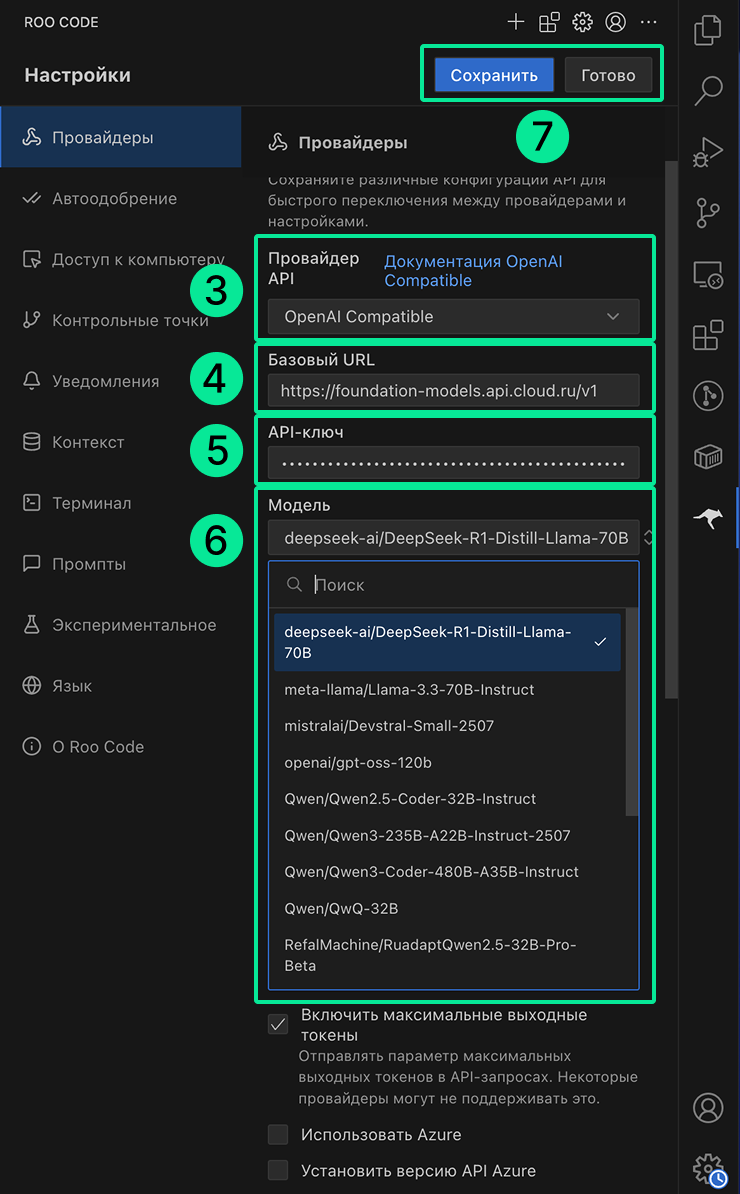Open Remote Explorer icon in activity bar

[708, 274]
